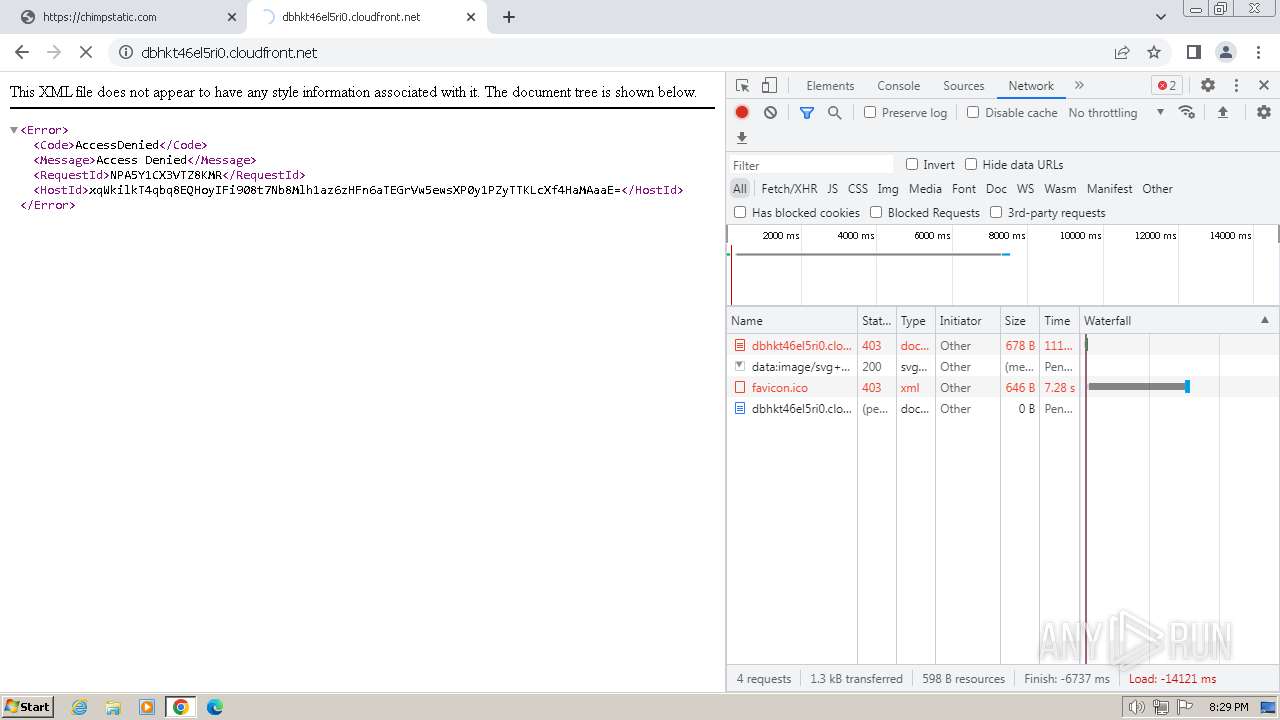
Task: Filter requests by Doc type
Action: click(x=996, y=188)
